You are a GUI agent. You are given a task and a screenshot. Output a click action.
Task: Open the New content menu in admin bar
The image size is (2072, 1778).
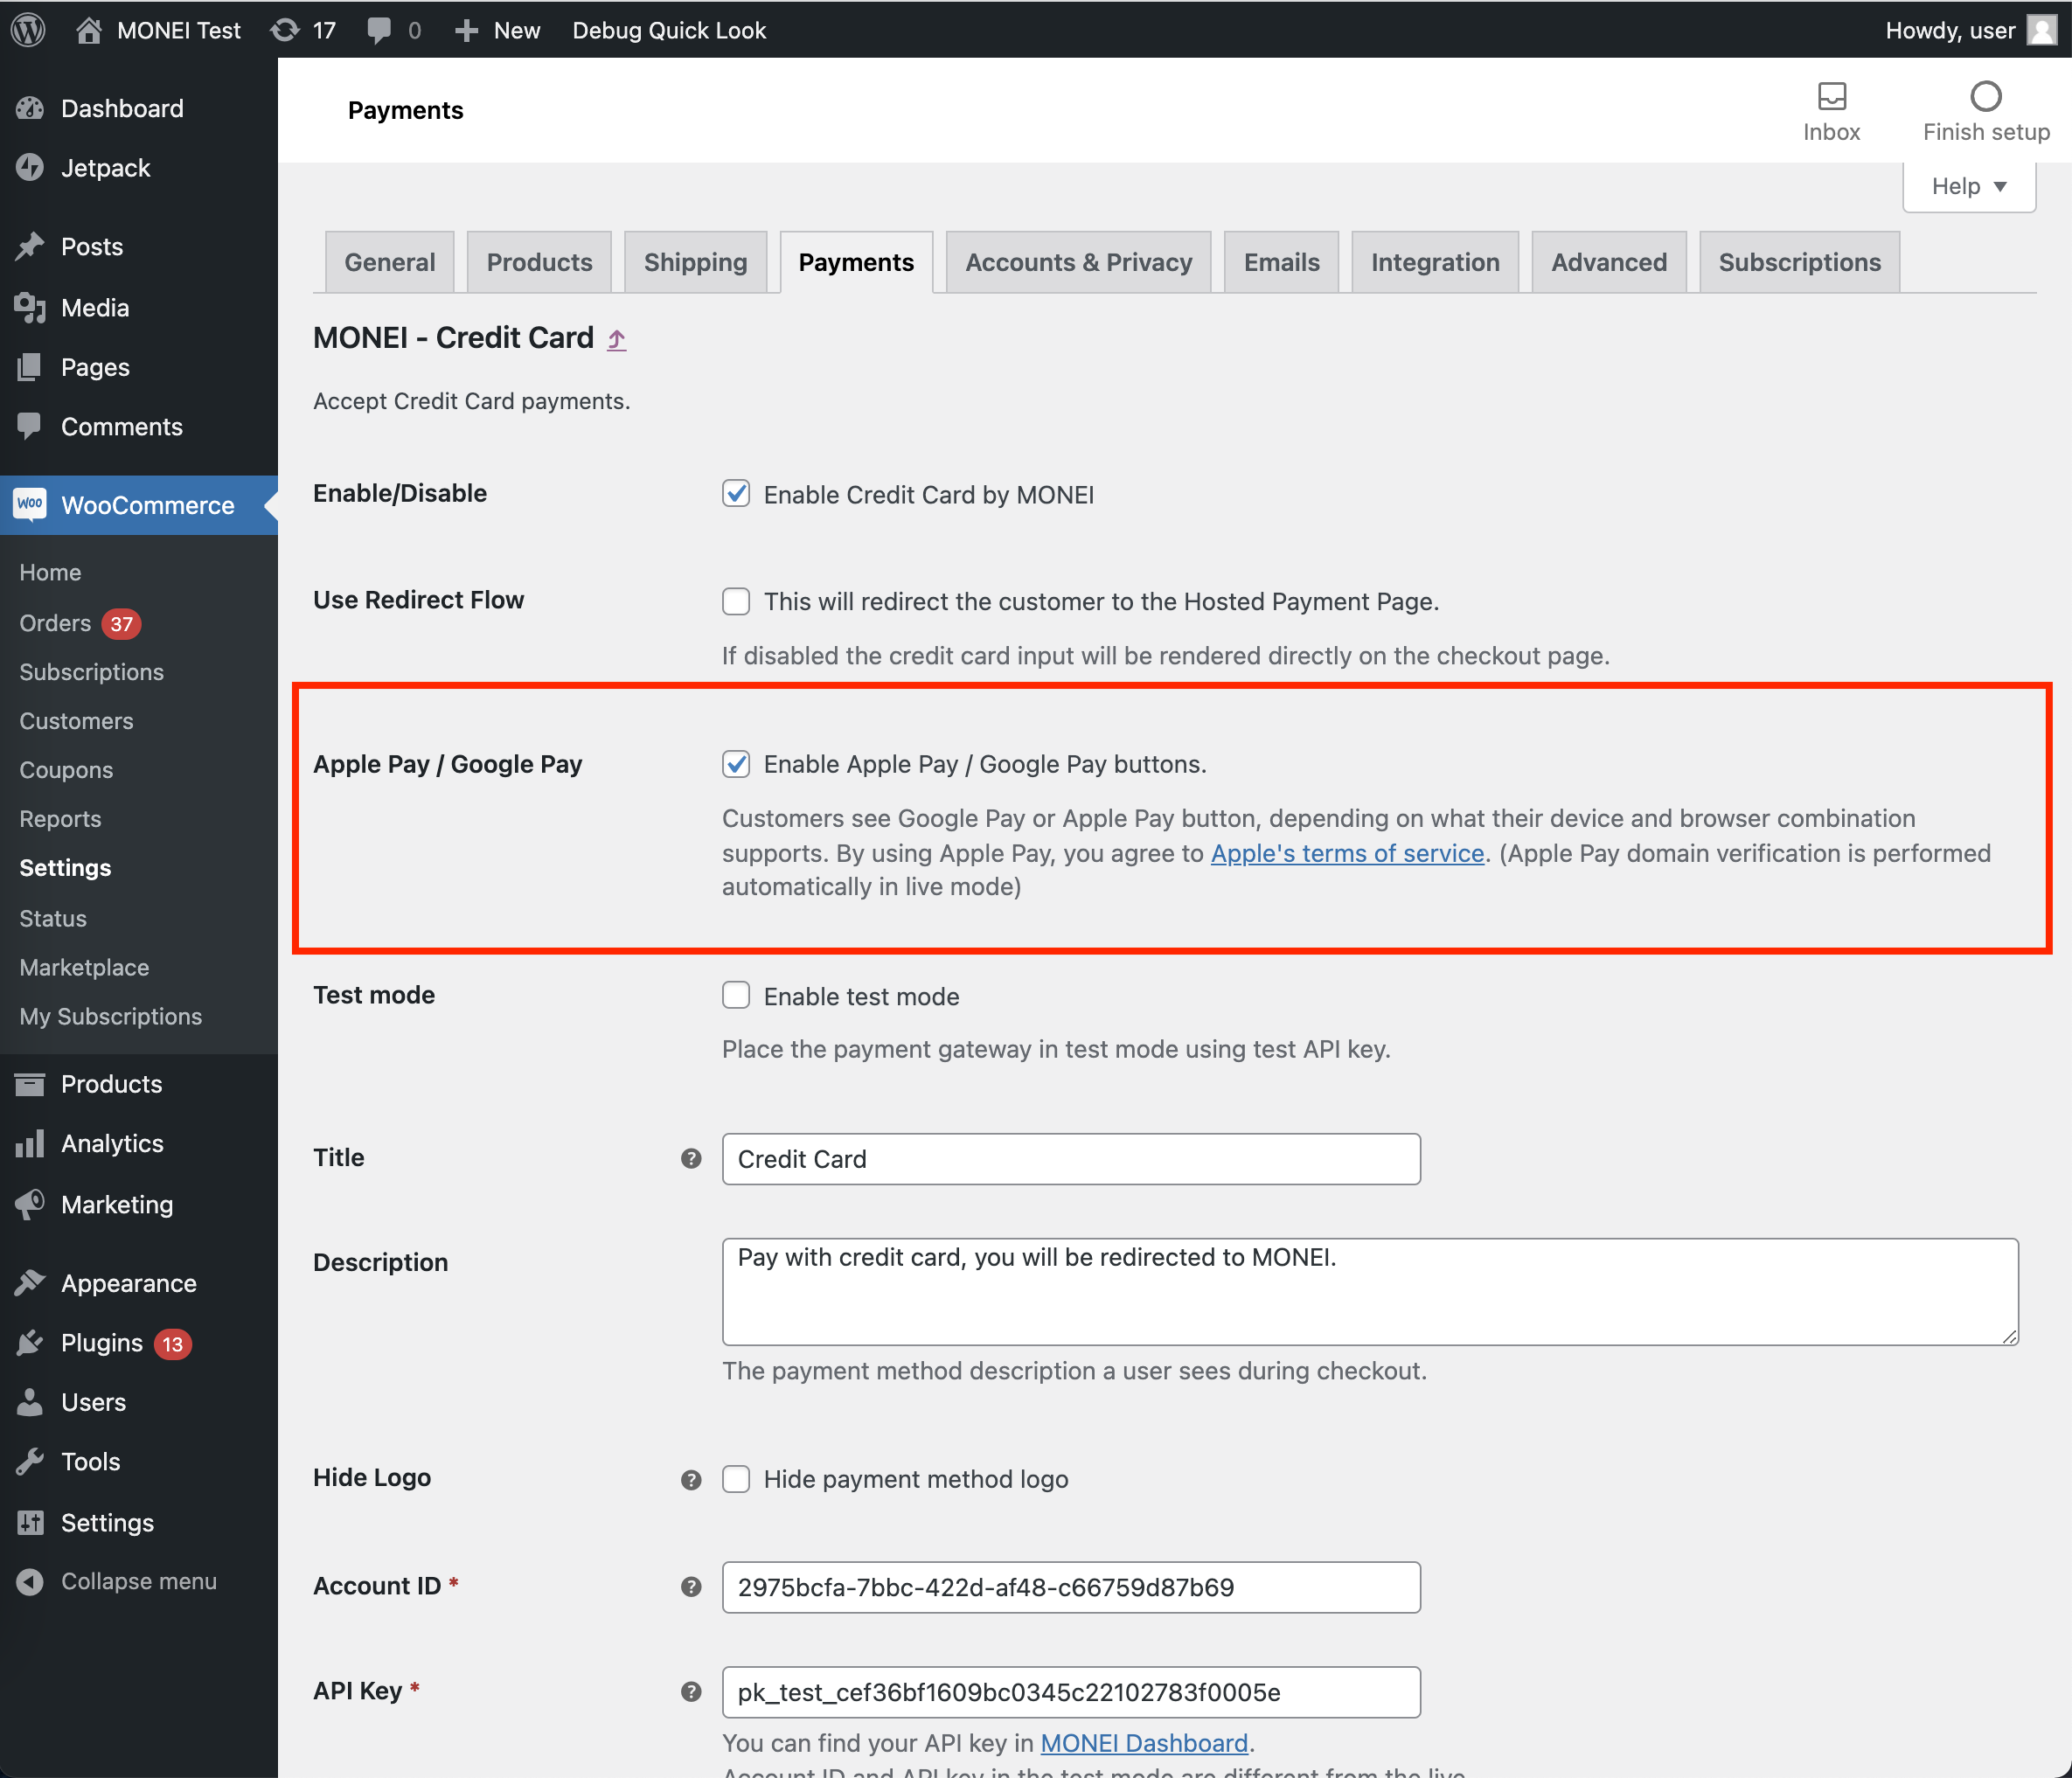[x=497, y=30]
